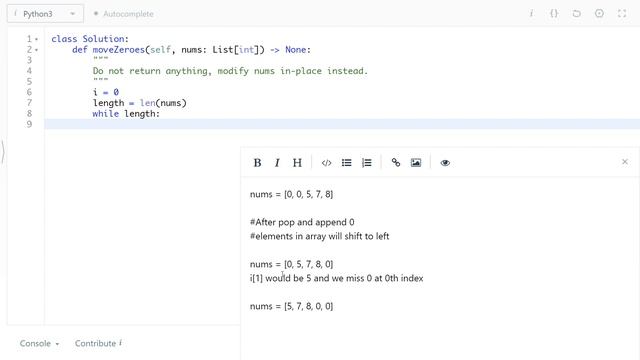Open the Console dropdown

click(x=39, y=344)
